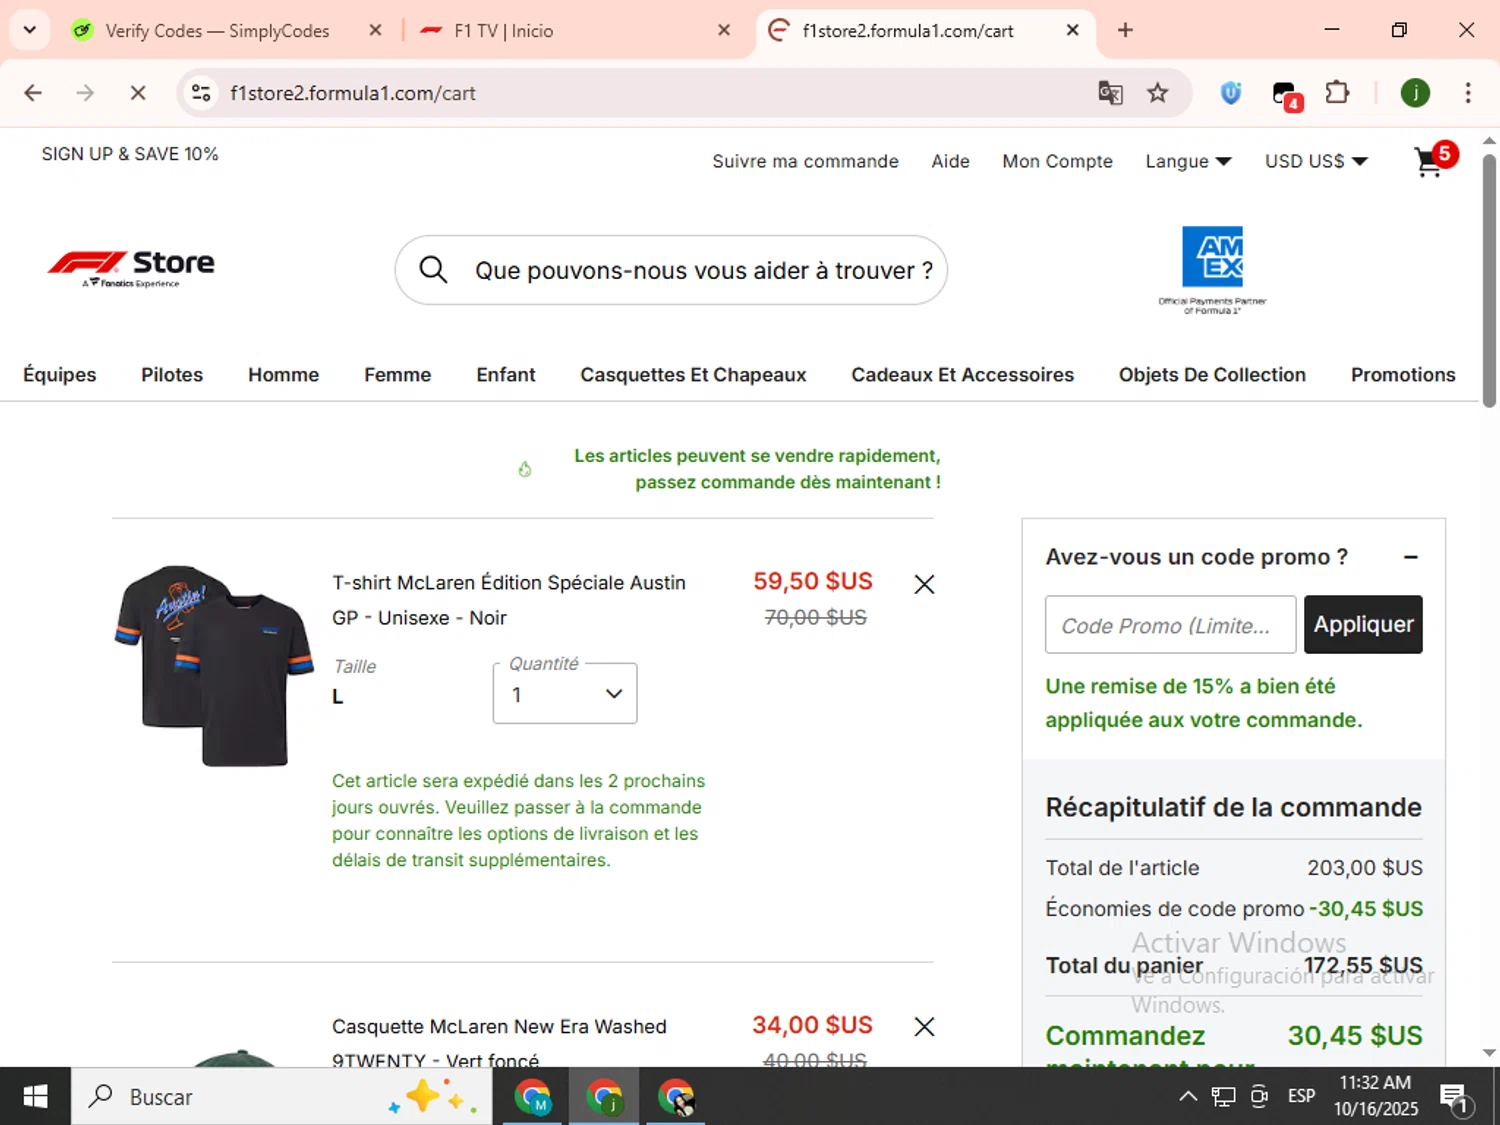Viewport: 1500px width, 1125px height.
Task: Click the Windows taskbar Buscar search box
Action: (281, 1097)
